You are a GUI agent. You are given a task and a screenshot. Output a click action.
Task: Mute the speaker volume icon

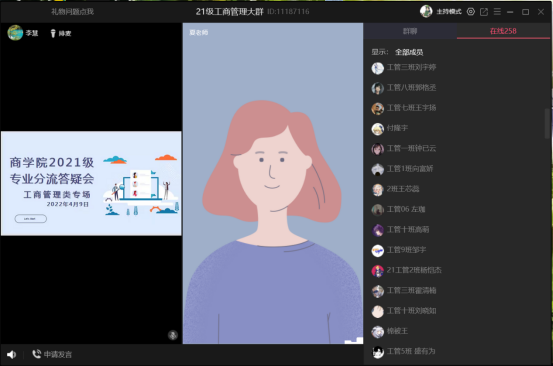11,354
